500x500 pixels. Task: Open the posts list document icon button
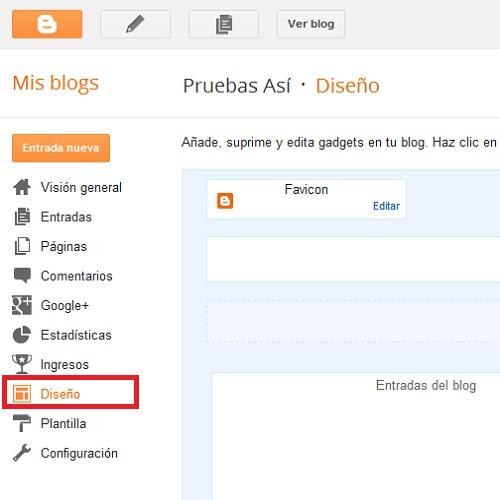[223, 24]
